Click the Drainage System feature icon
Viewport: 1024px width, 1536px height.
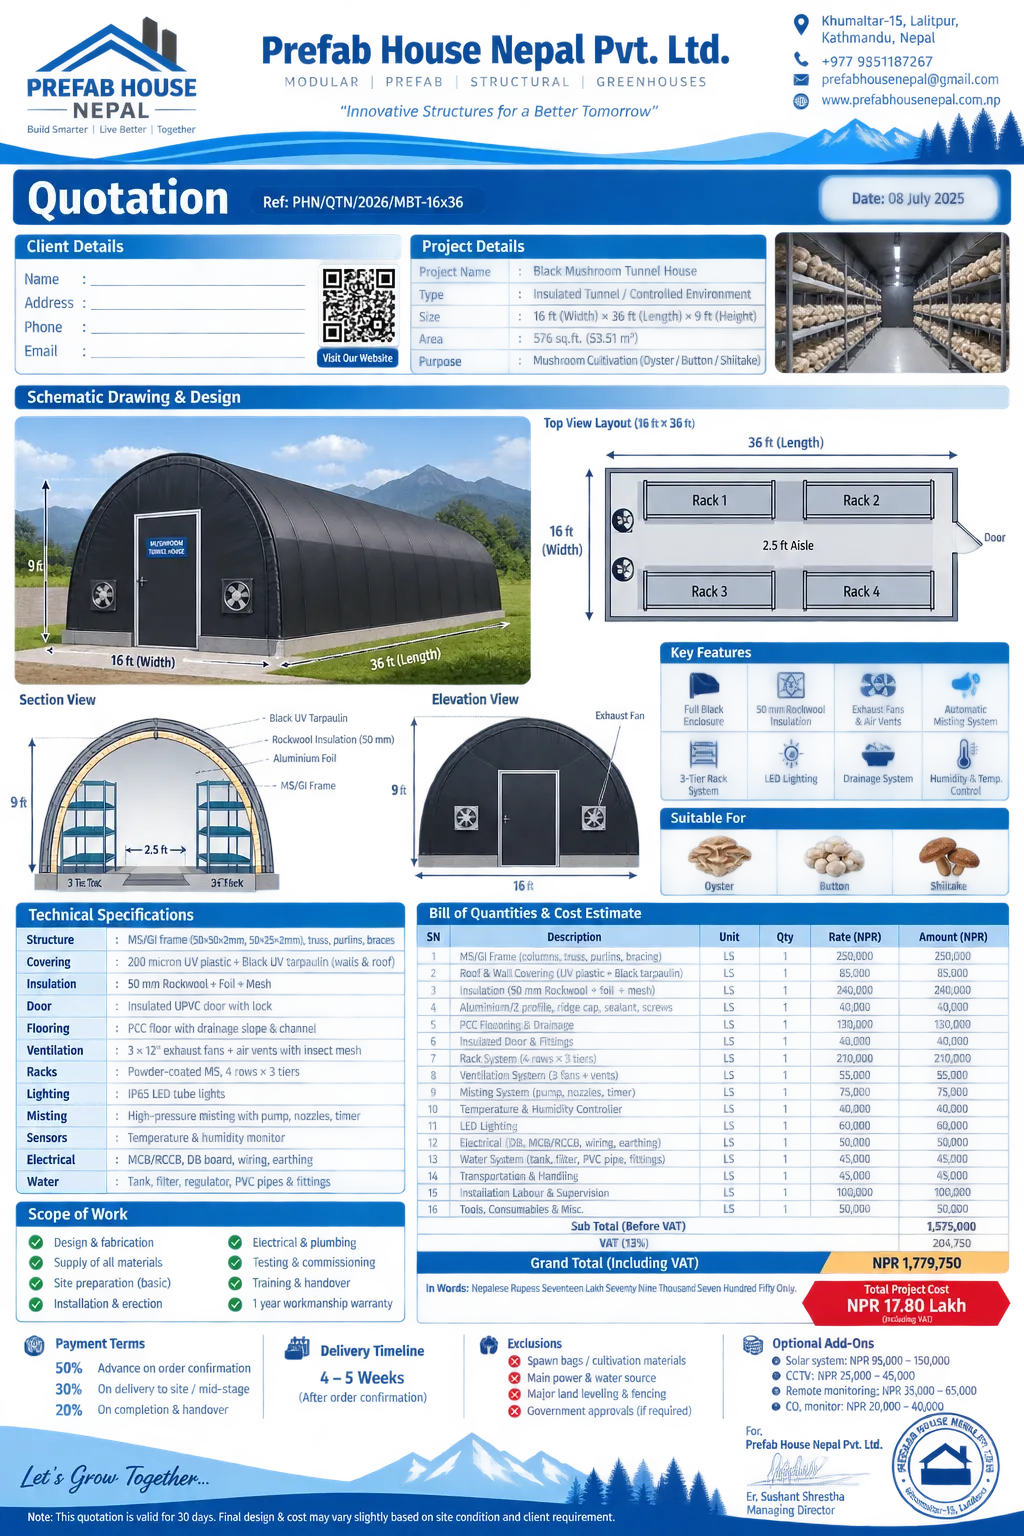pos(878,754)
